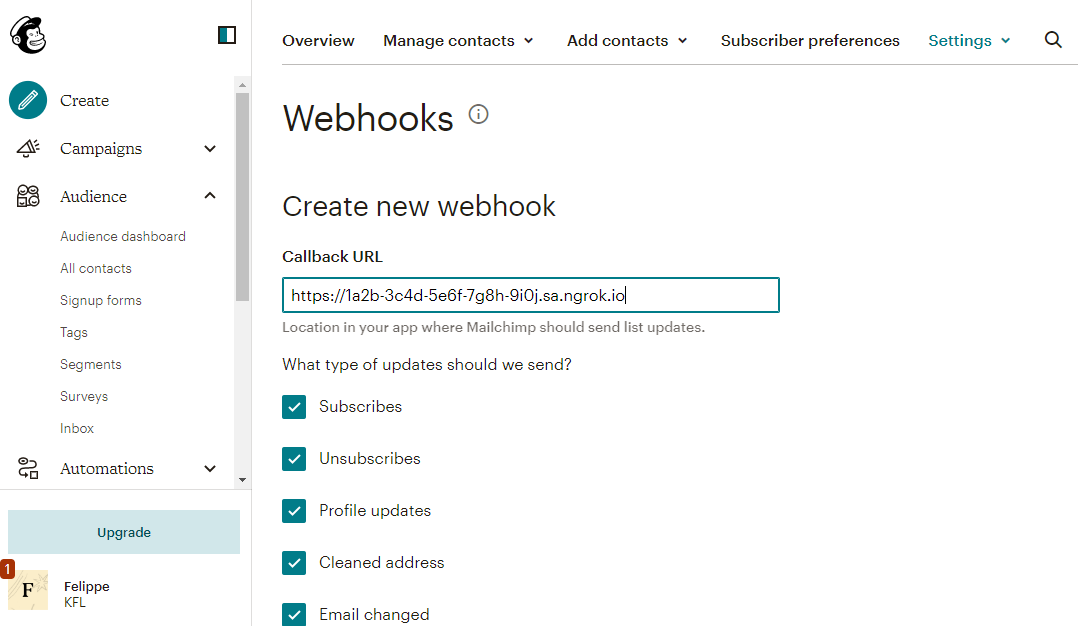
Task: Uncheck the Unsubscribes checkbox
Action: [294, 458]
